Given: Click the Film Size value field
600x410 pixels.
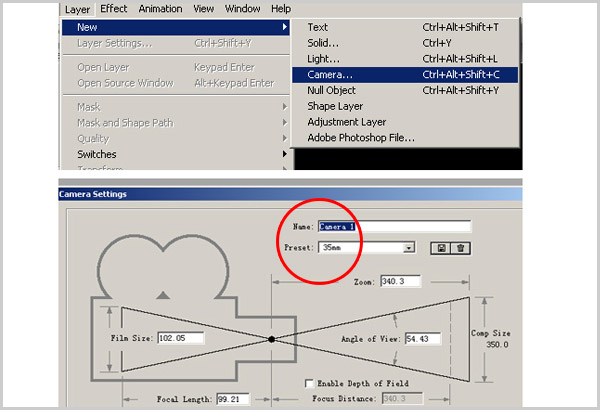Looking at the screenshot, I should click(x=181, y=338).
